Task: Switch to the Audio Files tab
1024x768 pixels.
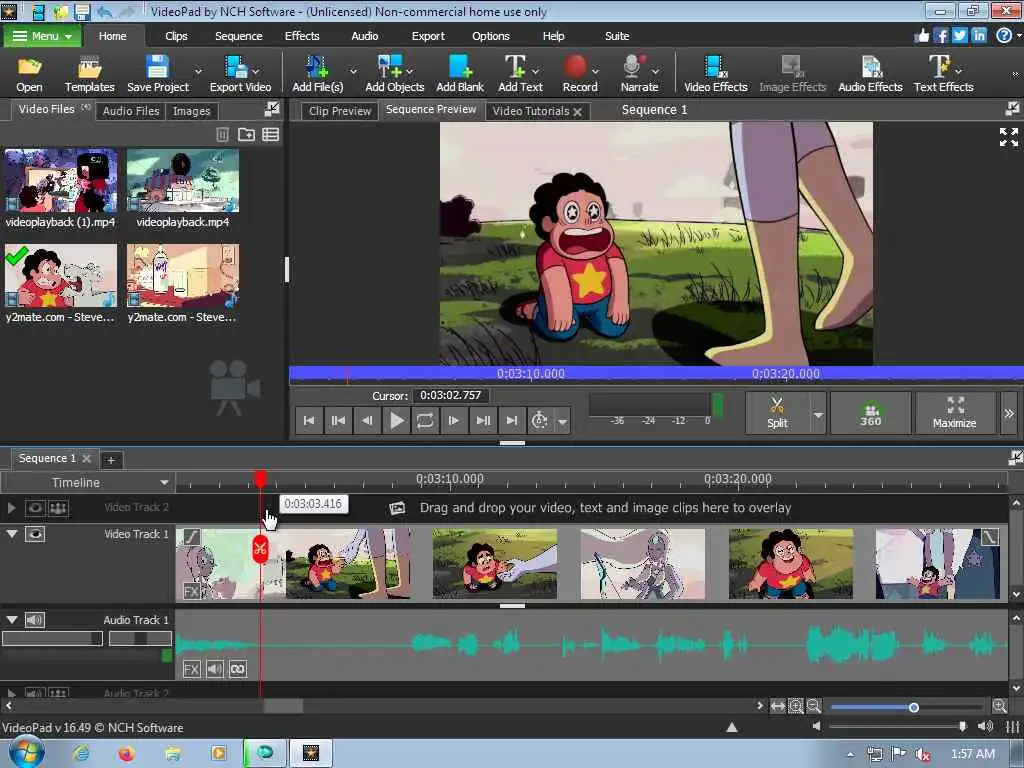Action: coord(131,111)
